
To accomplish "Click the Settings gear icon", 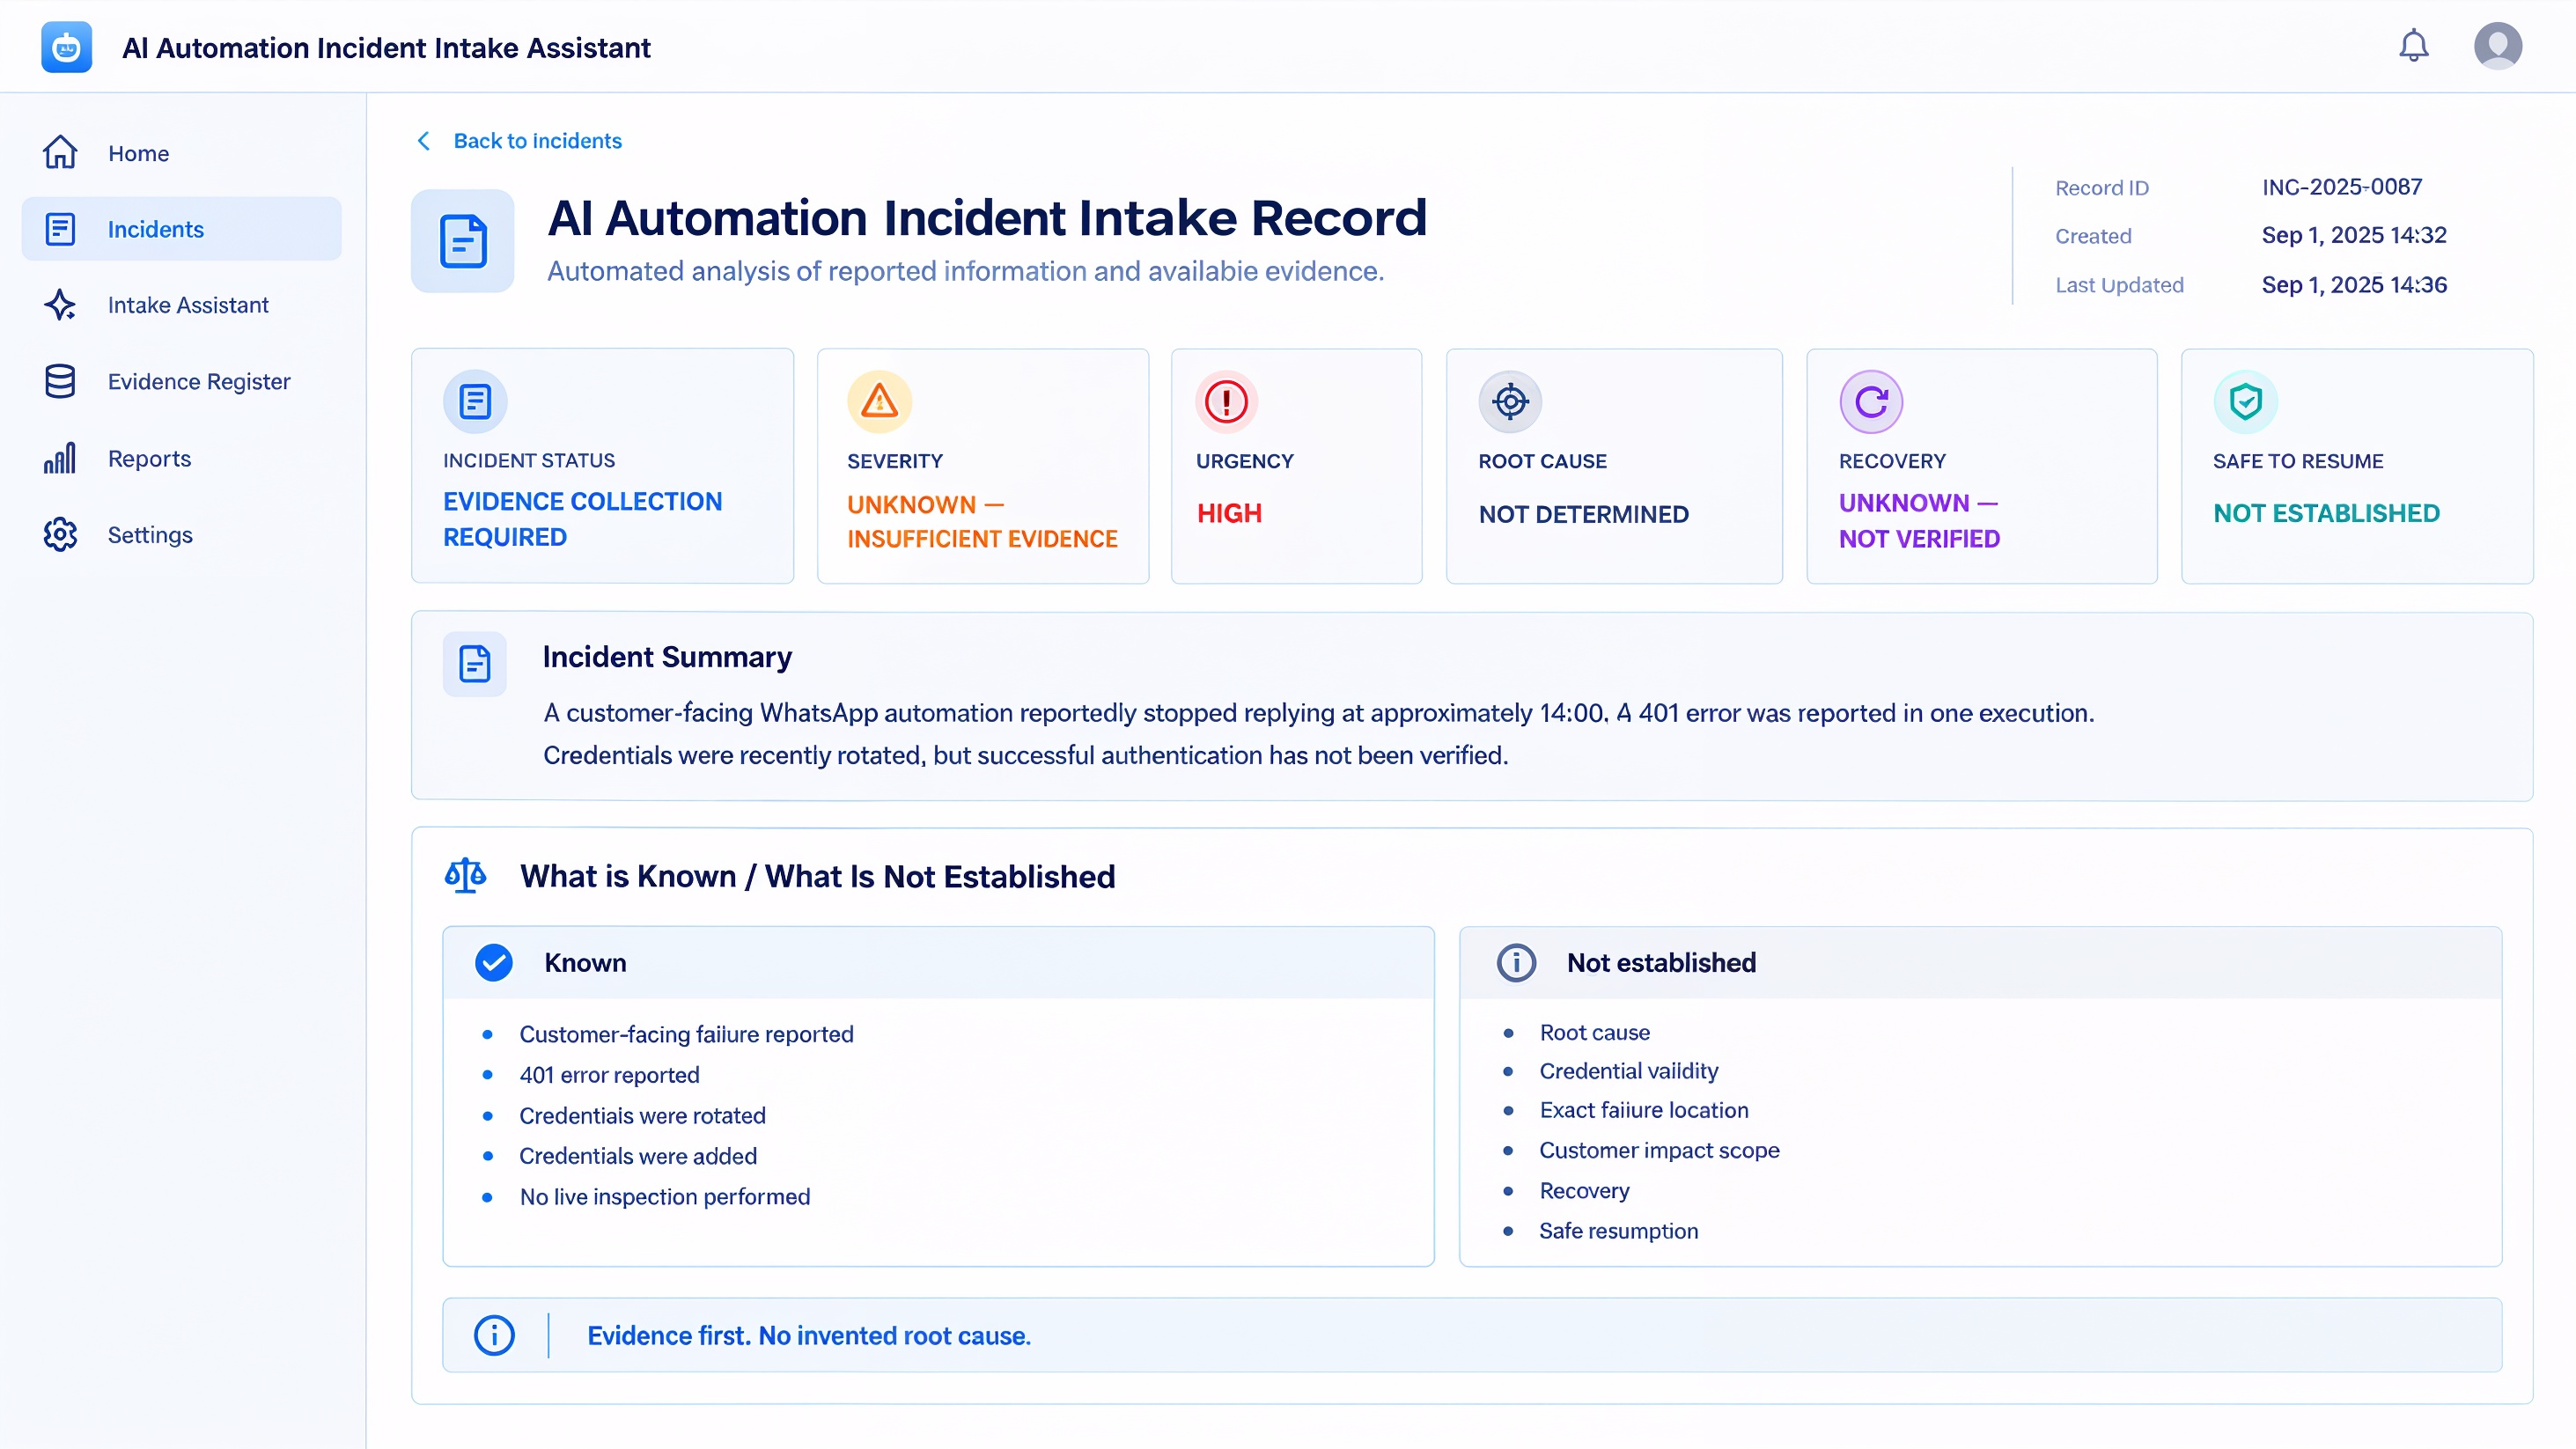I will point(60,535).
